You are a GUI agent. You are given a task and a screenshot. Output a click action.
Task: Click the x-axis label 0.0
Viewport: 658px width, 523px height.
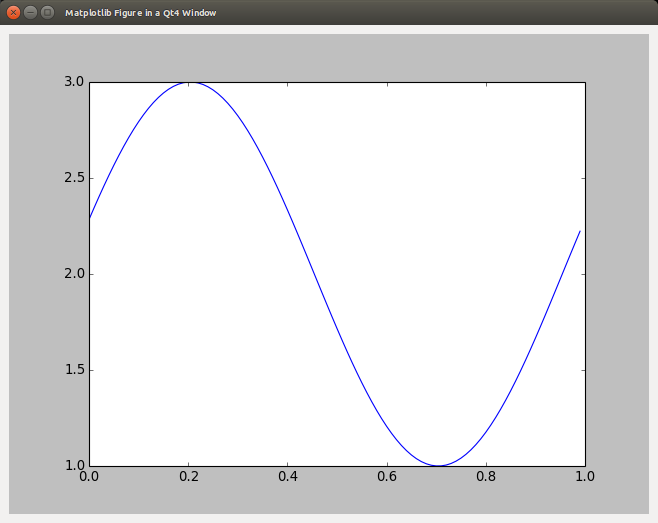point(89,476)
